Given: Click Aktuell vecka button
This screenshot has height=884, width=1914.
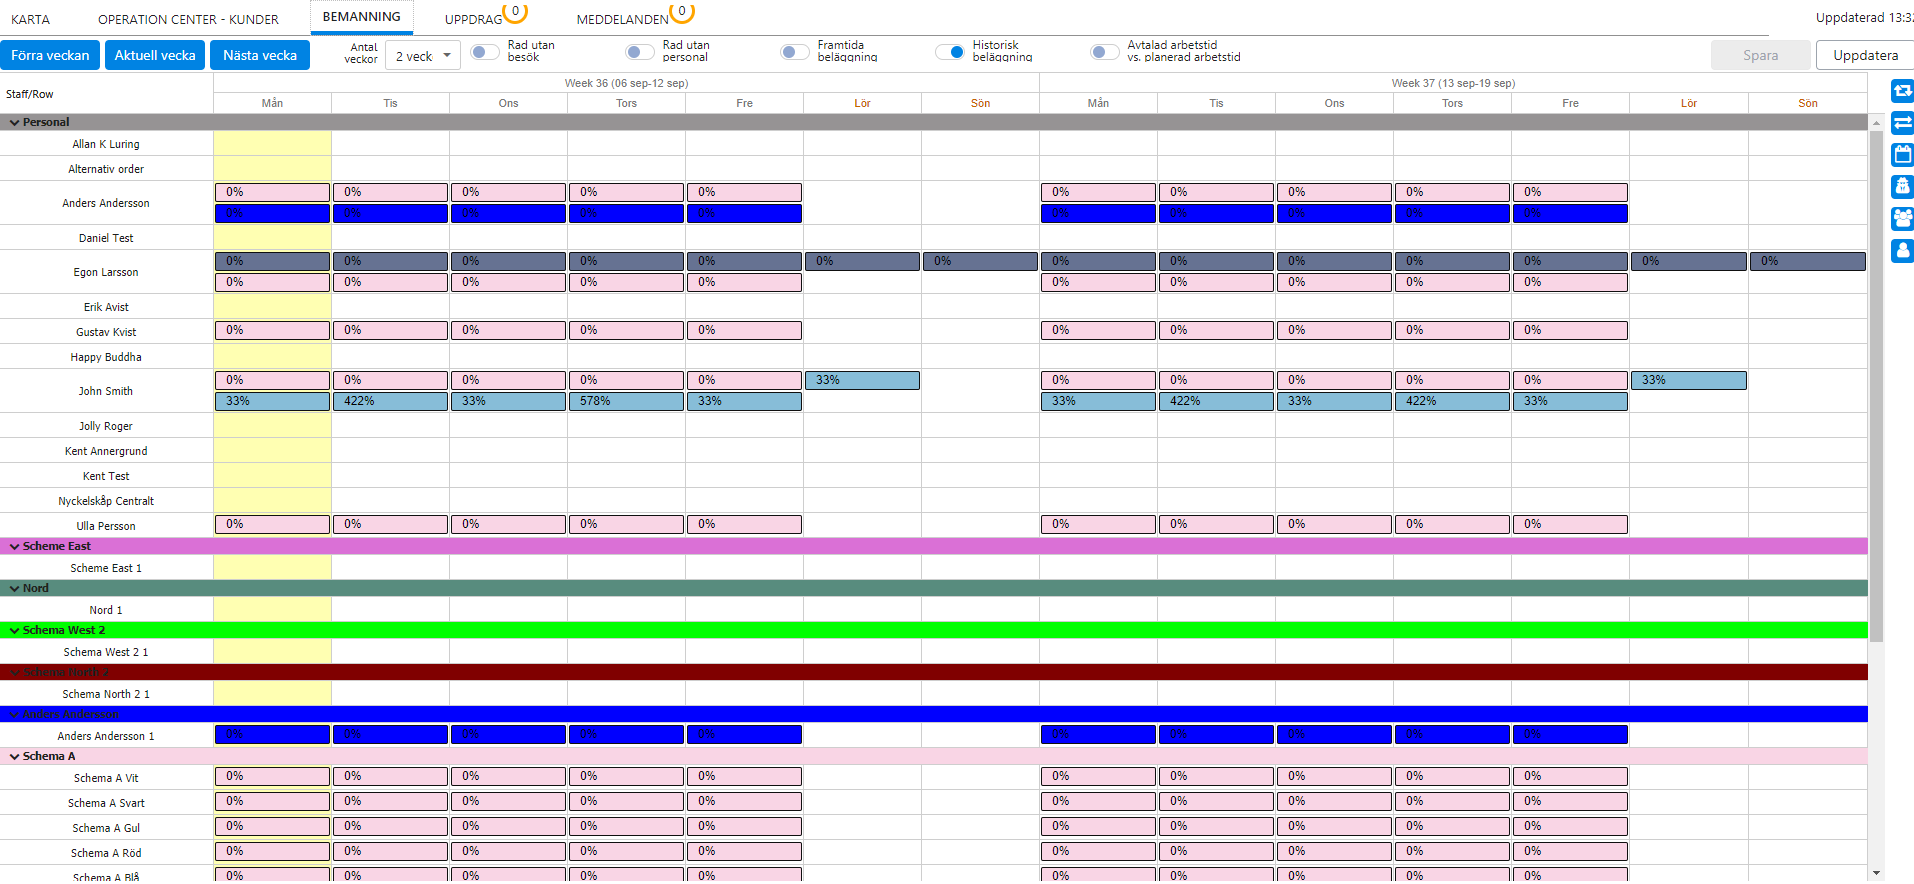Looking at the screenshot, I should [x=155, y=55].
